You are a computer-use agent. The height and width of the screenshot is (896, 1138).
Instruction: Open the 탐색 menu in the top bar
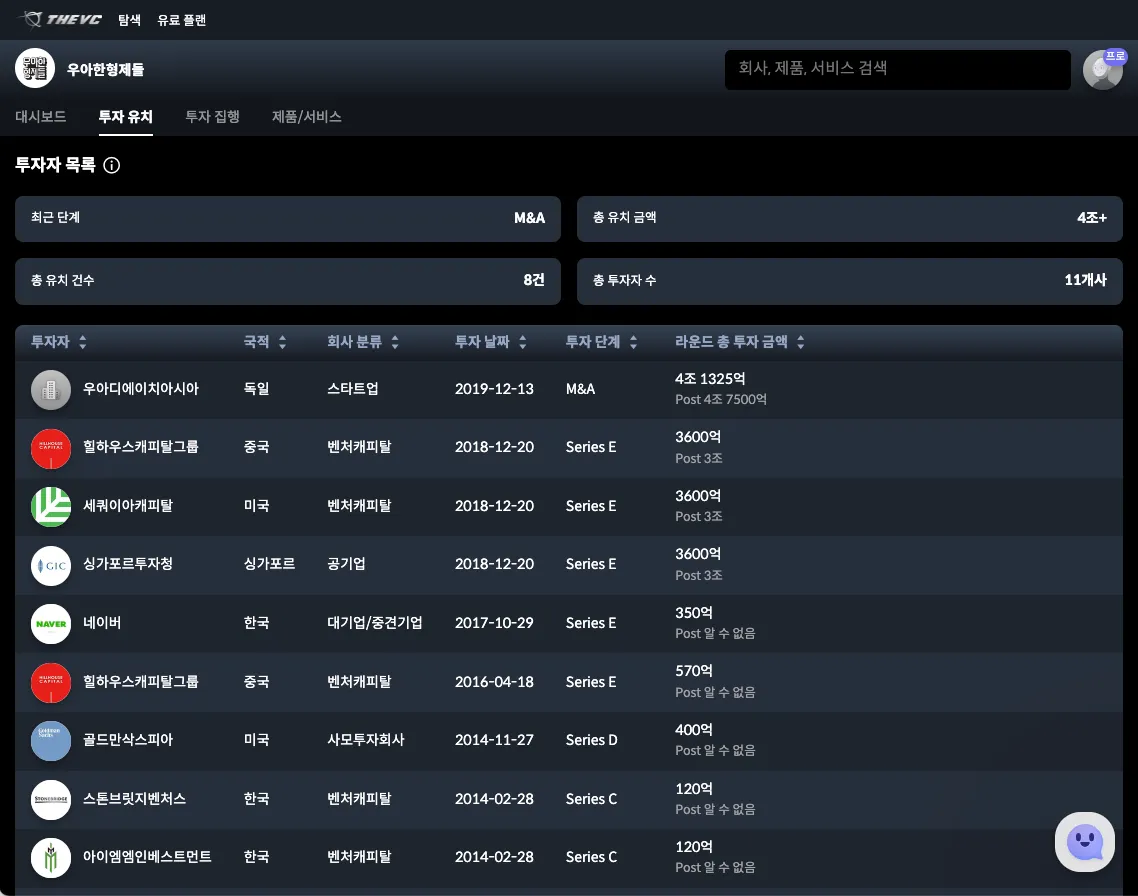click(129, 20)
